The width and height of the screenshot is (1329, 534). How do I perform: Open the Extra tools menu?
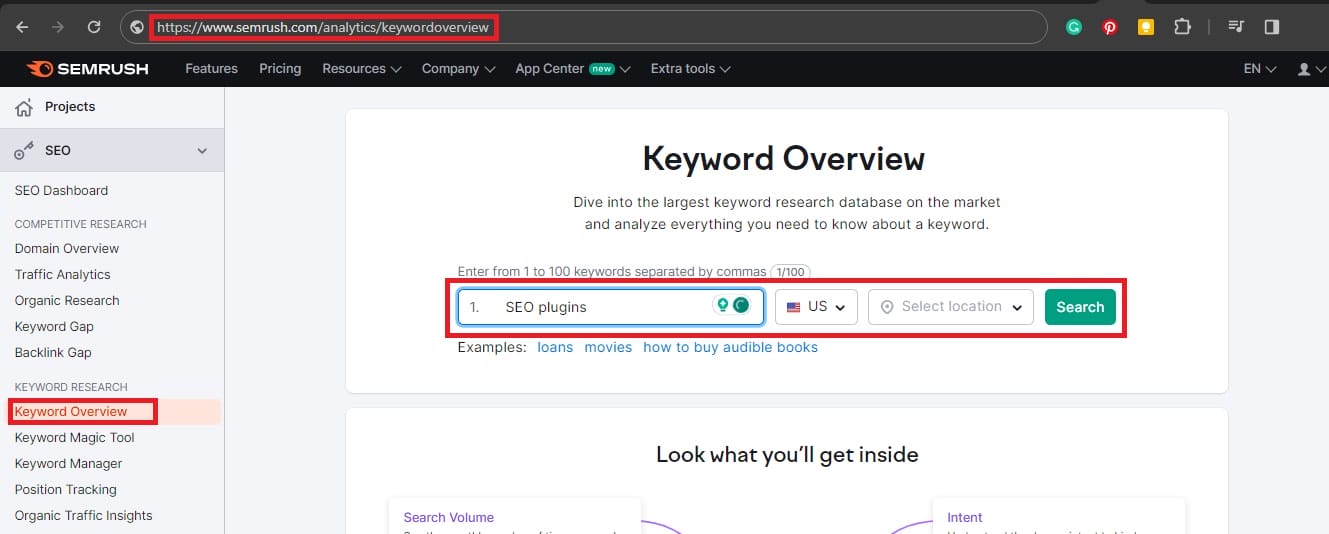(690, 69)
